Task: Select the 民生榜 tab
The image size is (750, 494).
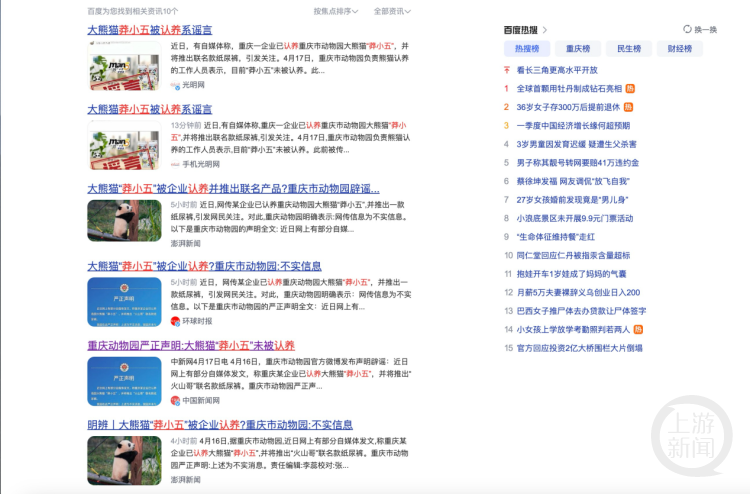Action: point(629,49)
